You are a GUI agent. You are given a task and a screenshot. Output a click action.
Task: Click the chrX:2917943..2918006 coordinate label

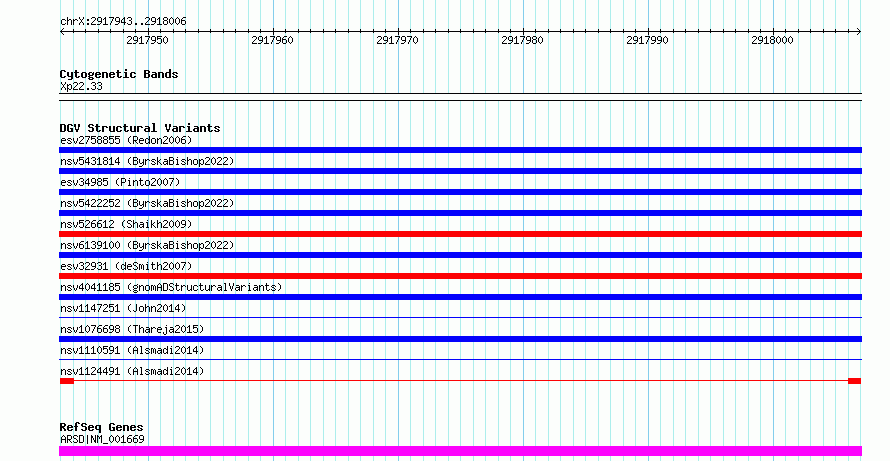123,22
